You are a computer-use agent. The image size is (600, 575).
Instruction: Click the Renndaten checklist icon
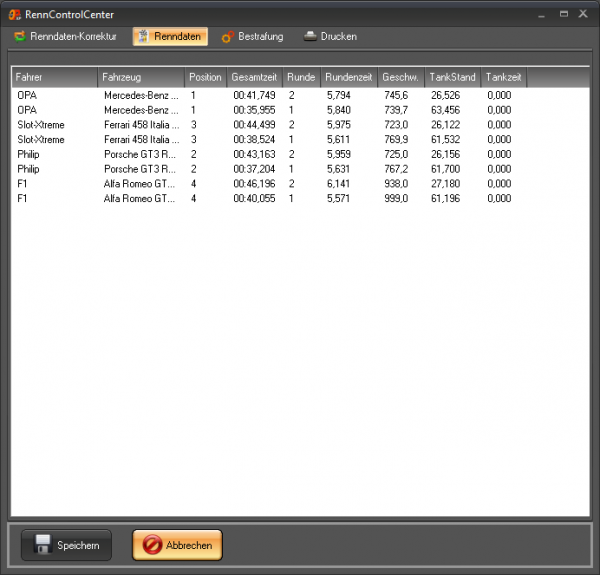click(x=143, y=36)
